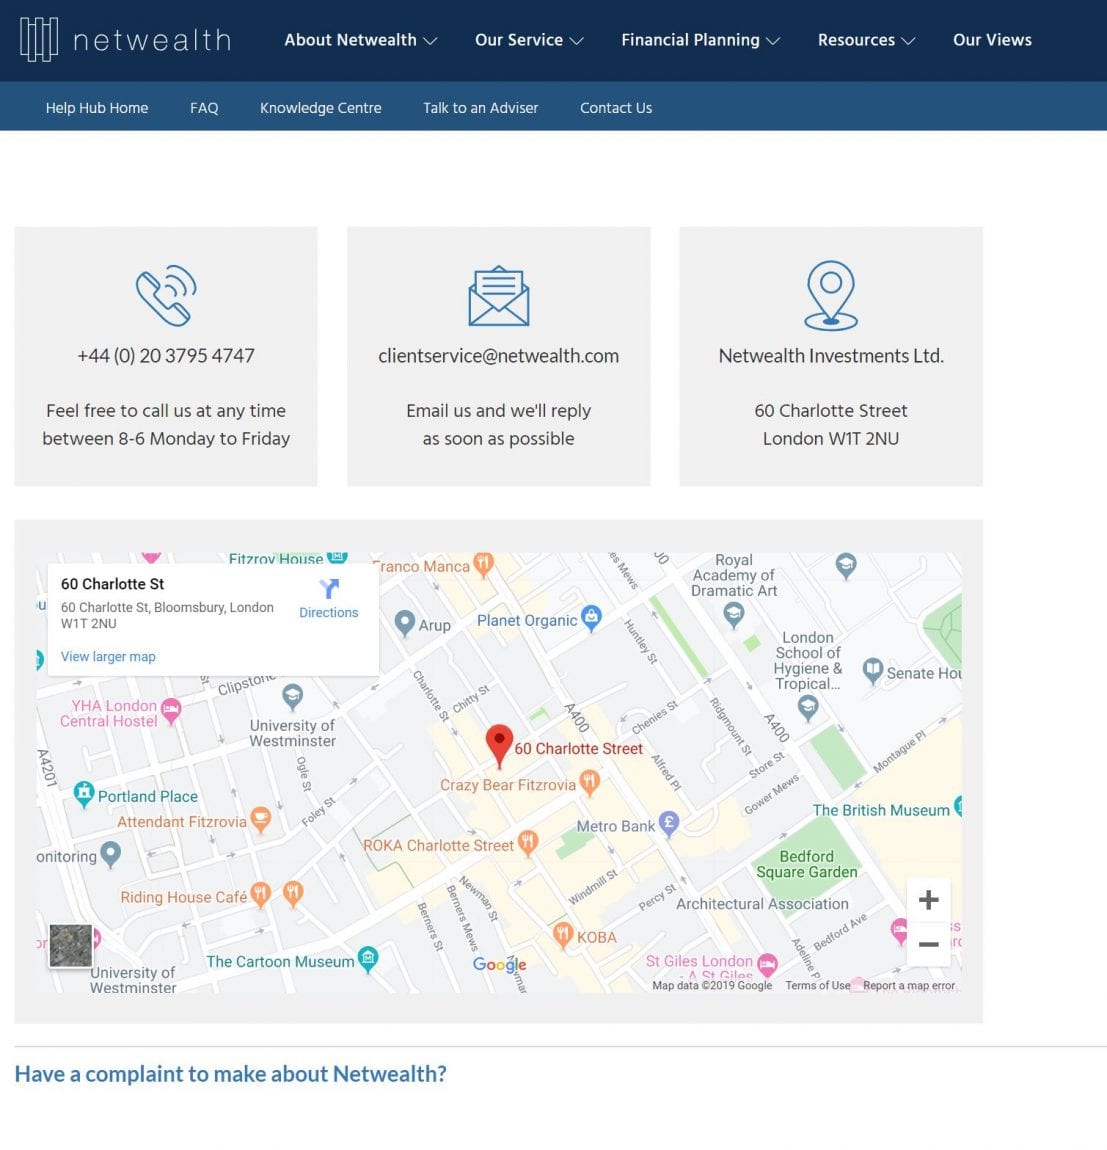Zoom in the map with plus button
The image size is (1107, 1150).
[929, 900]
